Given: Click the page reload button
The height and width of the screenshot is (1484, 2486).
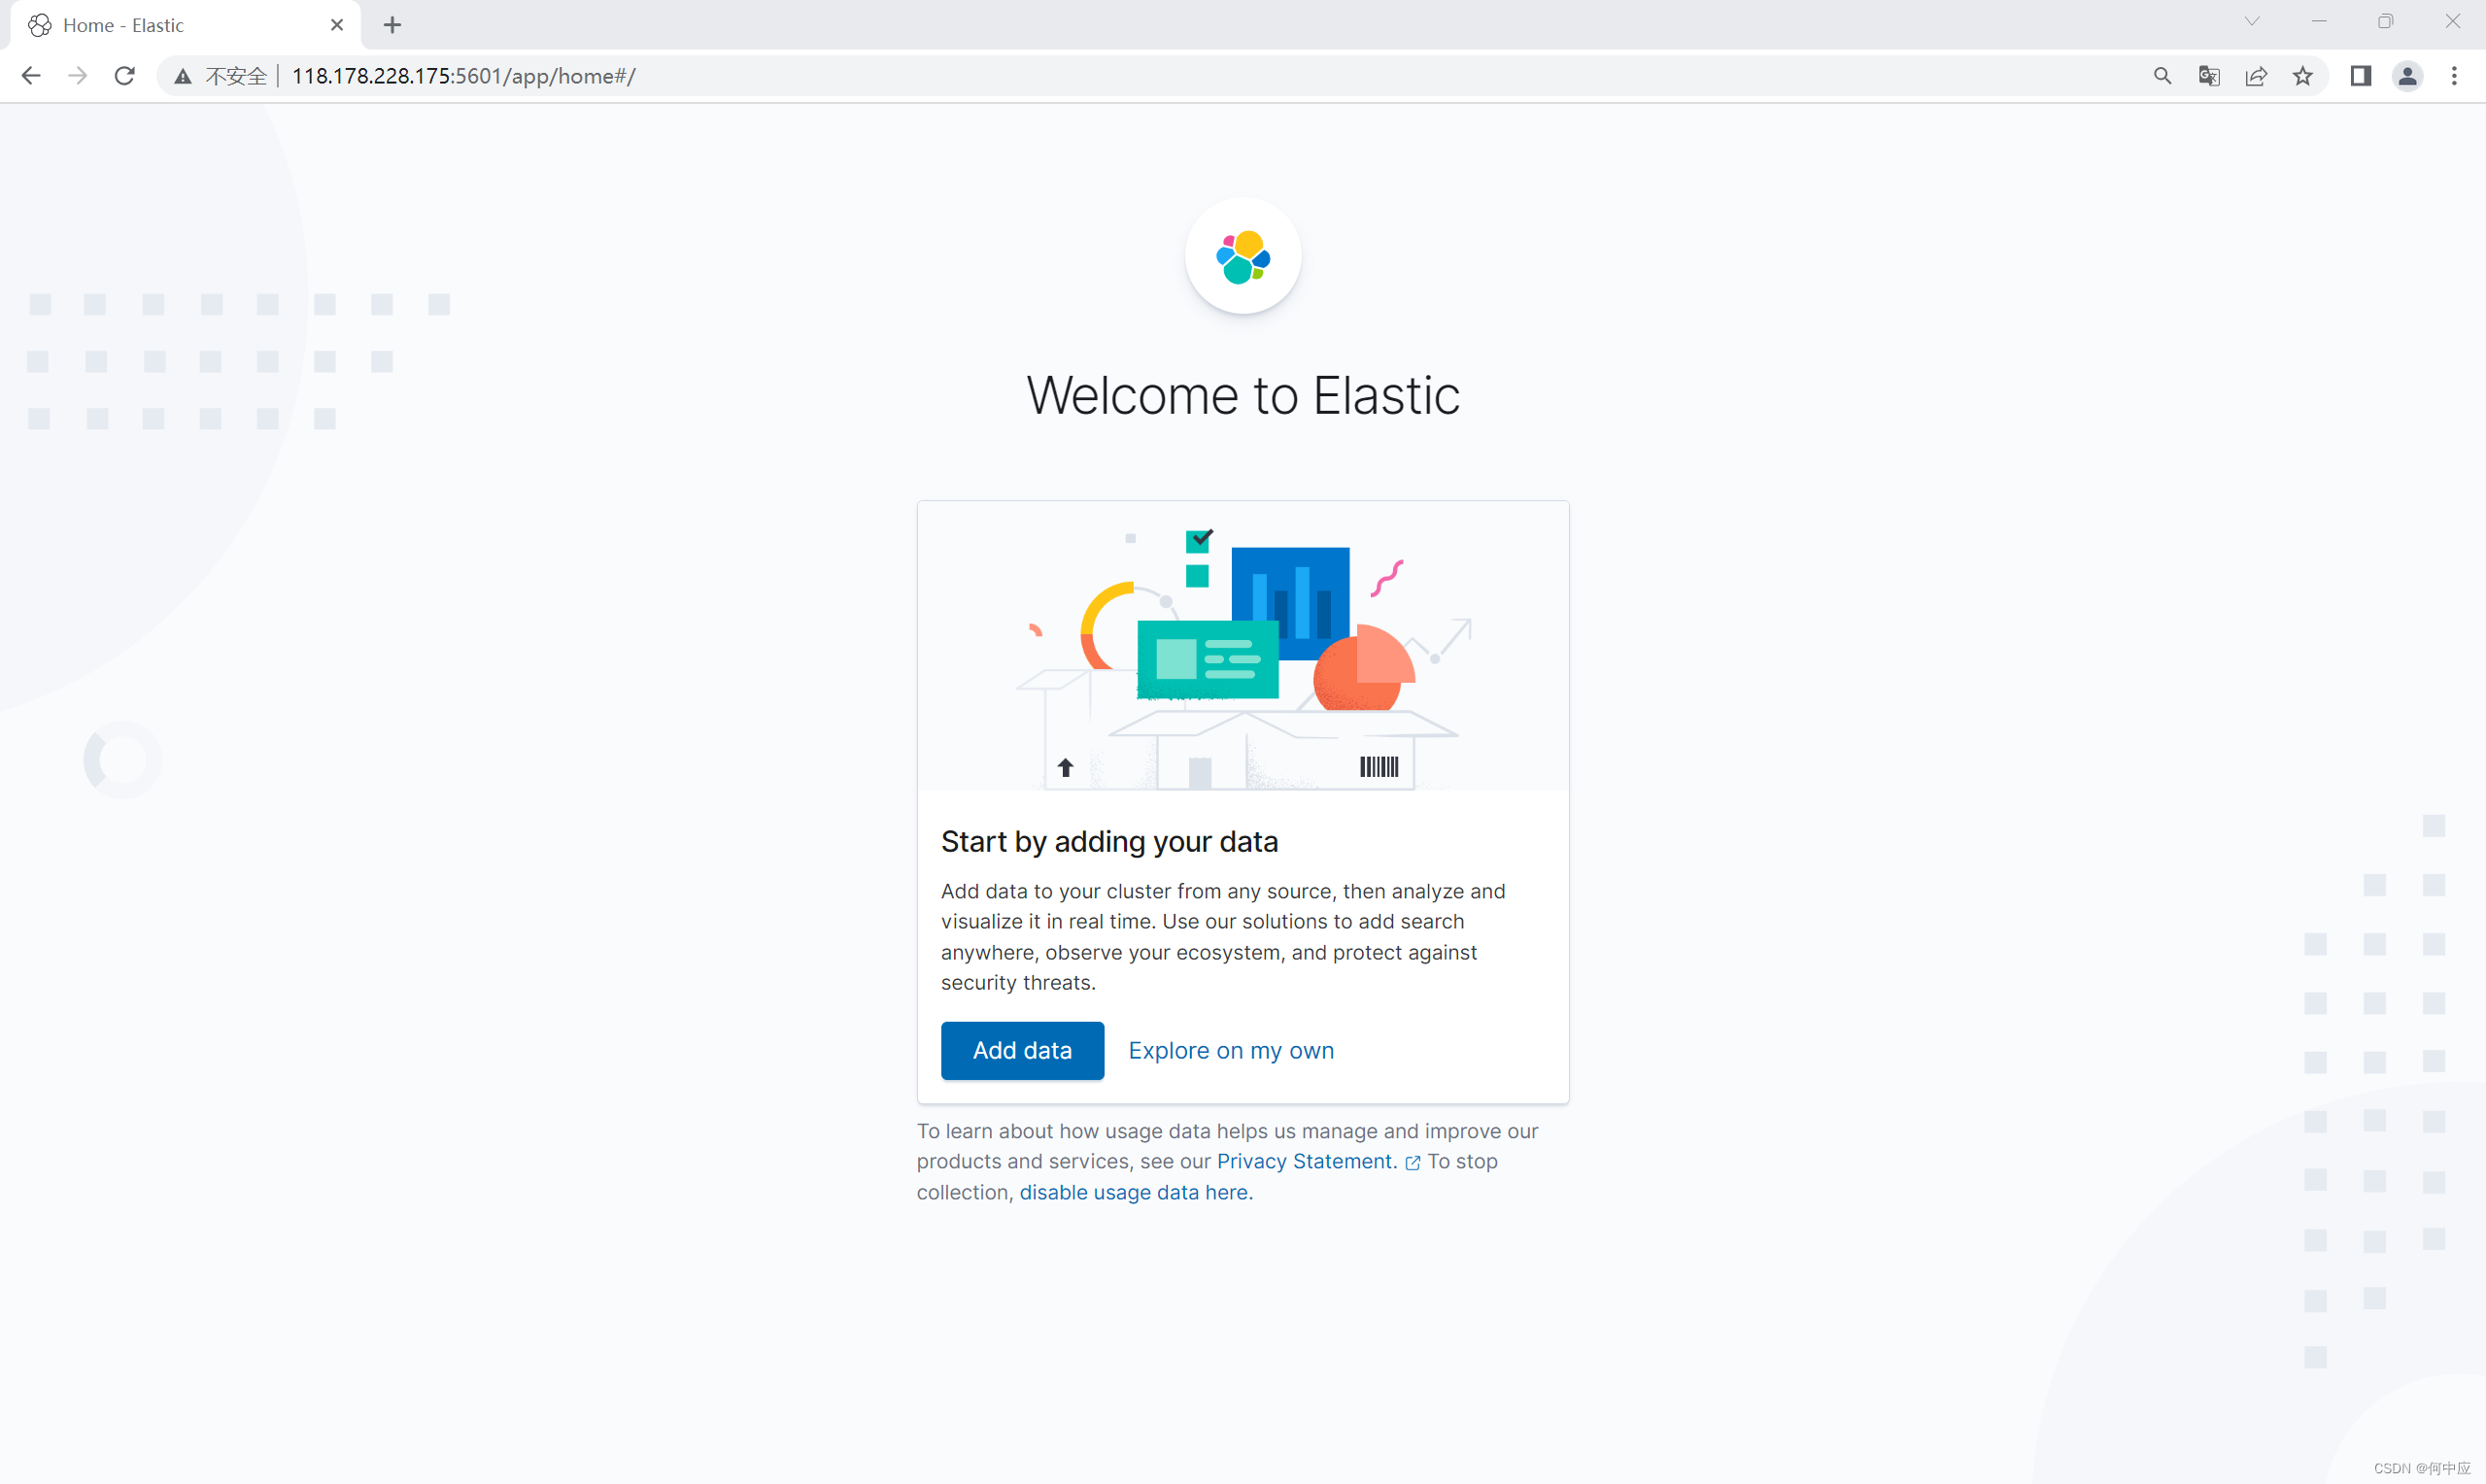Looking at the screenshot, I should [125, 74].
